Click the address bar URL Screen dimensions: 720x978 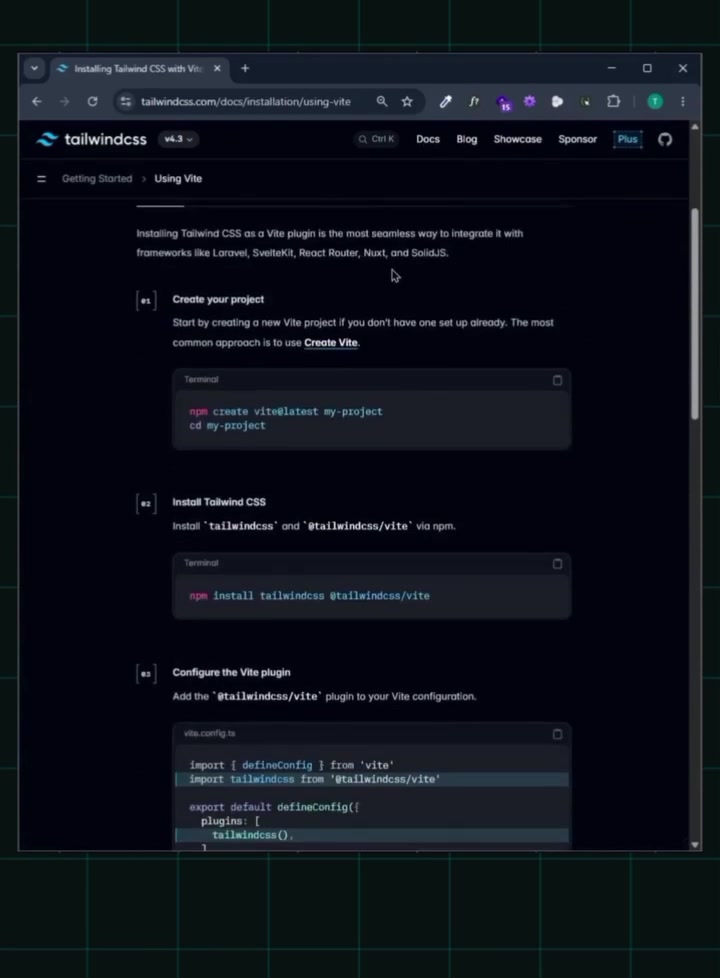(246, 101)
